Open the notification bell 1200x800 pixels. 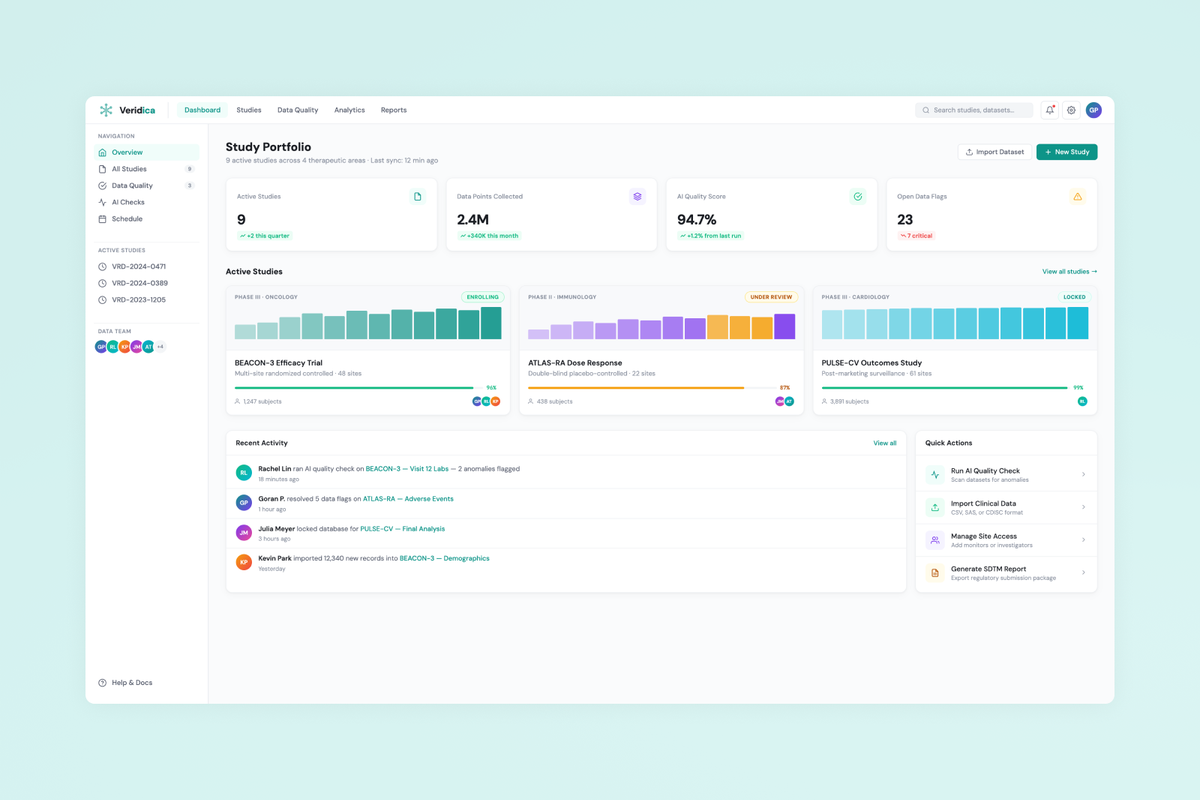(x=1048, y=110)
